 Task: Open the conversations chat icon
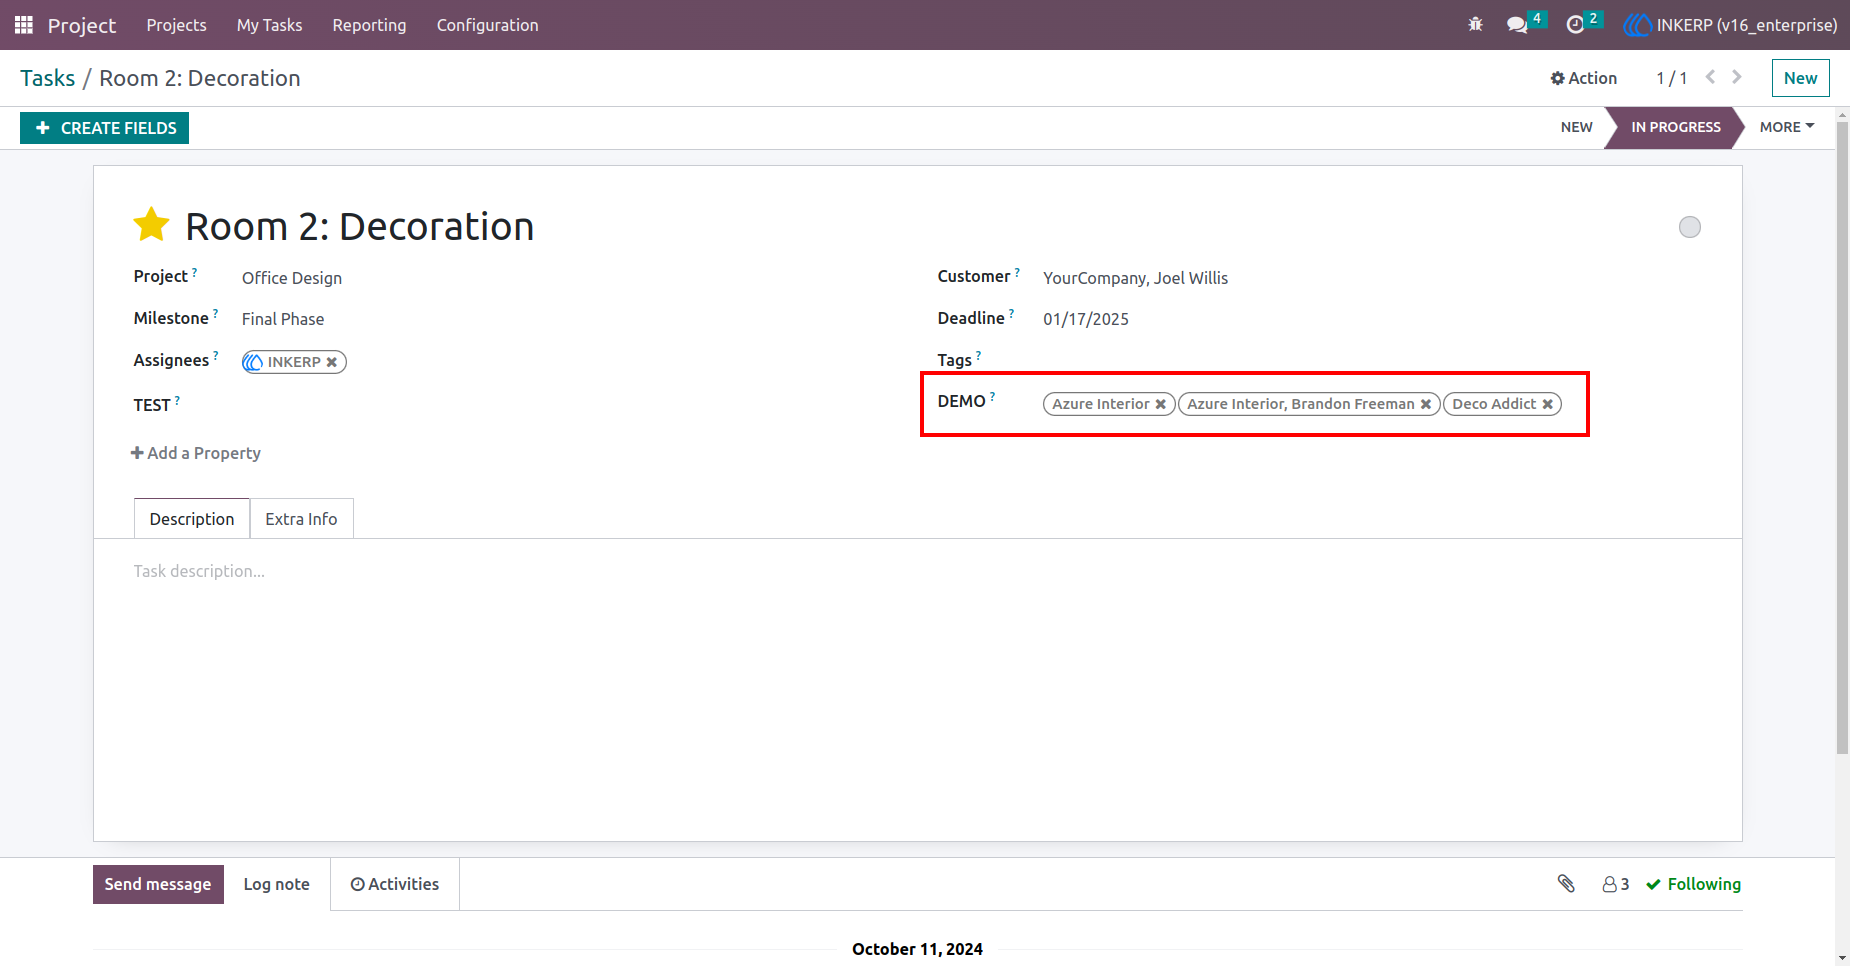pyautogui.click(x=1517, y=25)
